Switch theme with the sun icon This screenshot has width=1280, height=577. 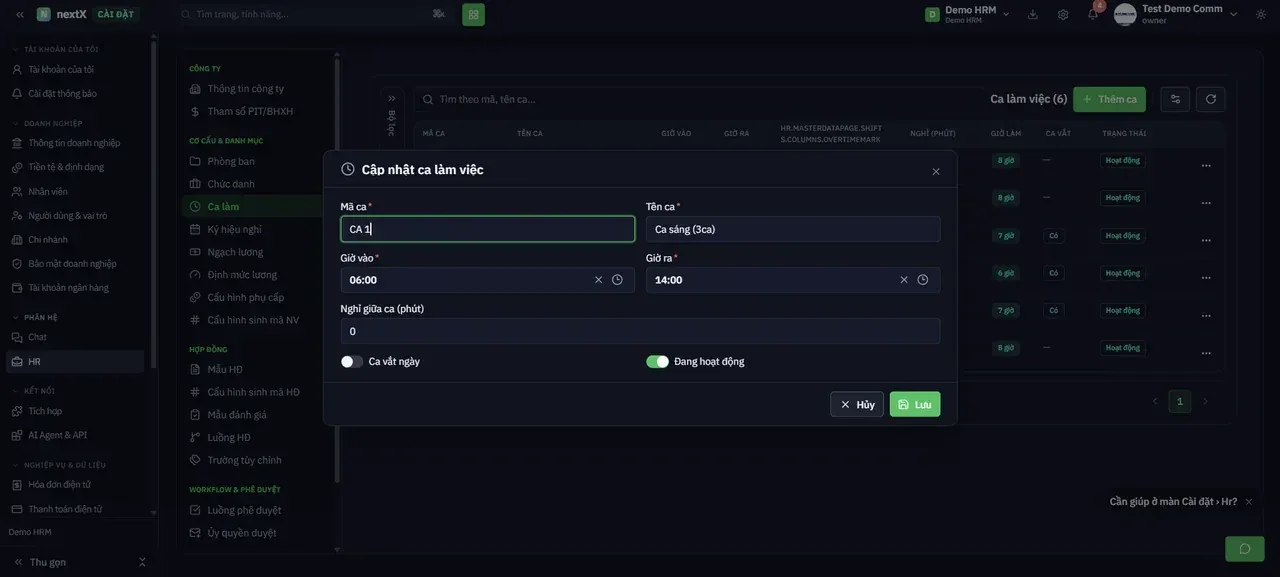click(1259, 14)
